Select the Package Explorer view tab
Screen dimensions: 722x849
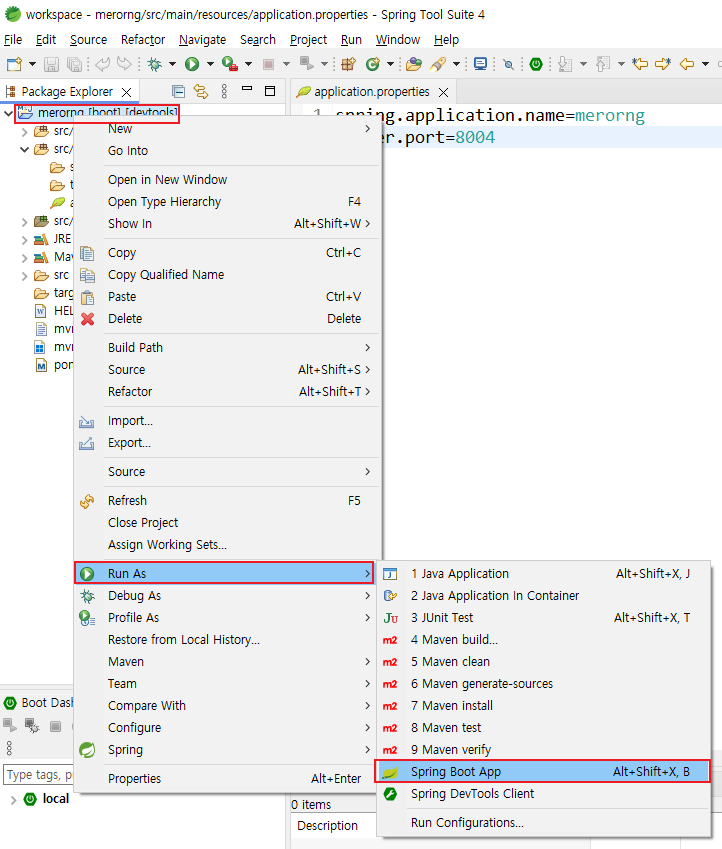[x=67, y=92]
